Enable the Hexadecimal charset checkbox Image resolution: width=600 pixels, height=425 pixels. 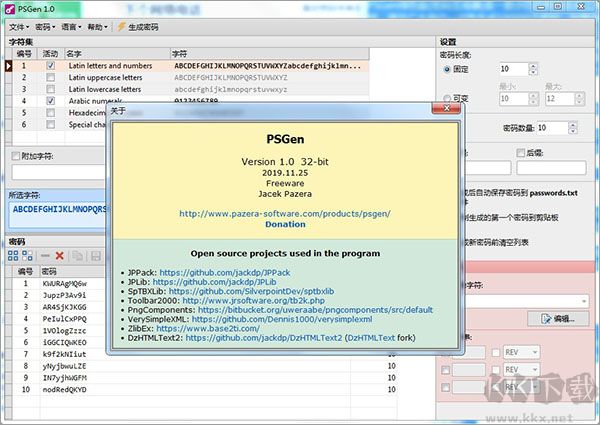point(51,113)
